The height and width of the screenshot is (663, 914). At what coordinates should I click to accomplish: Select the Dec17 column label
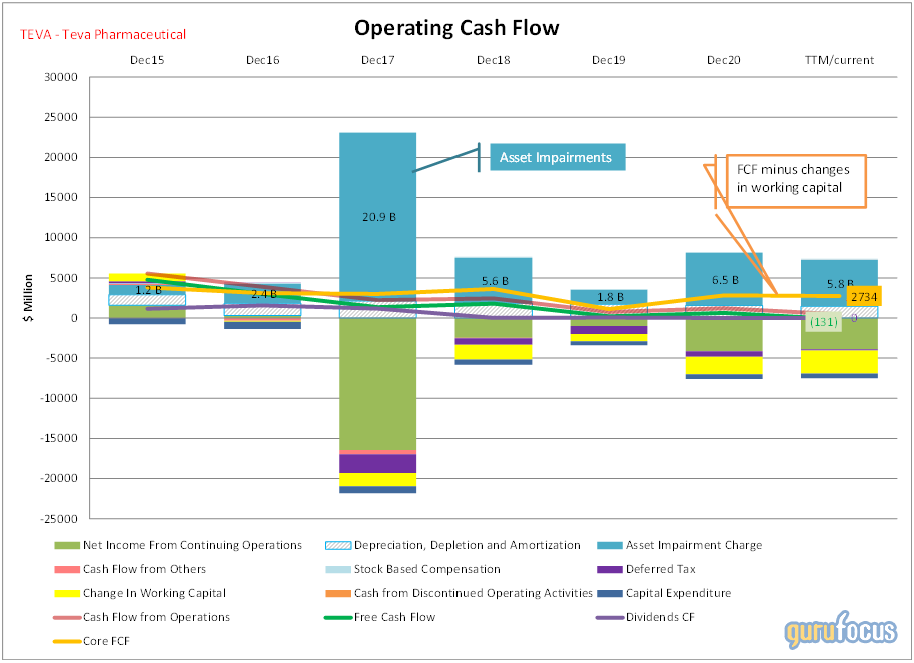[378, 60]
